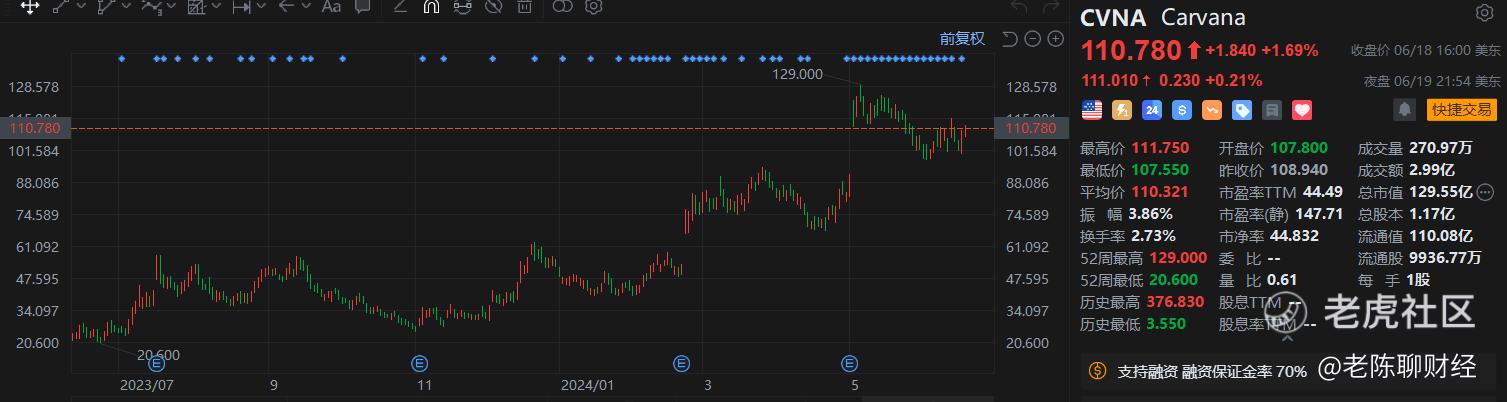Click the orange downtrend short-selling icon

pyautogui.click(x=1212, y=110)
